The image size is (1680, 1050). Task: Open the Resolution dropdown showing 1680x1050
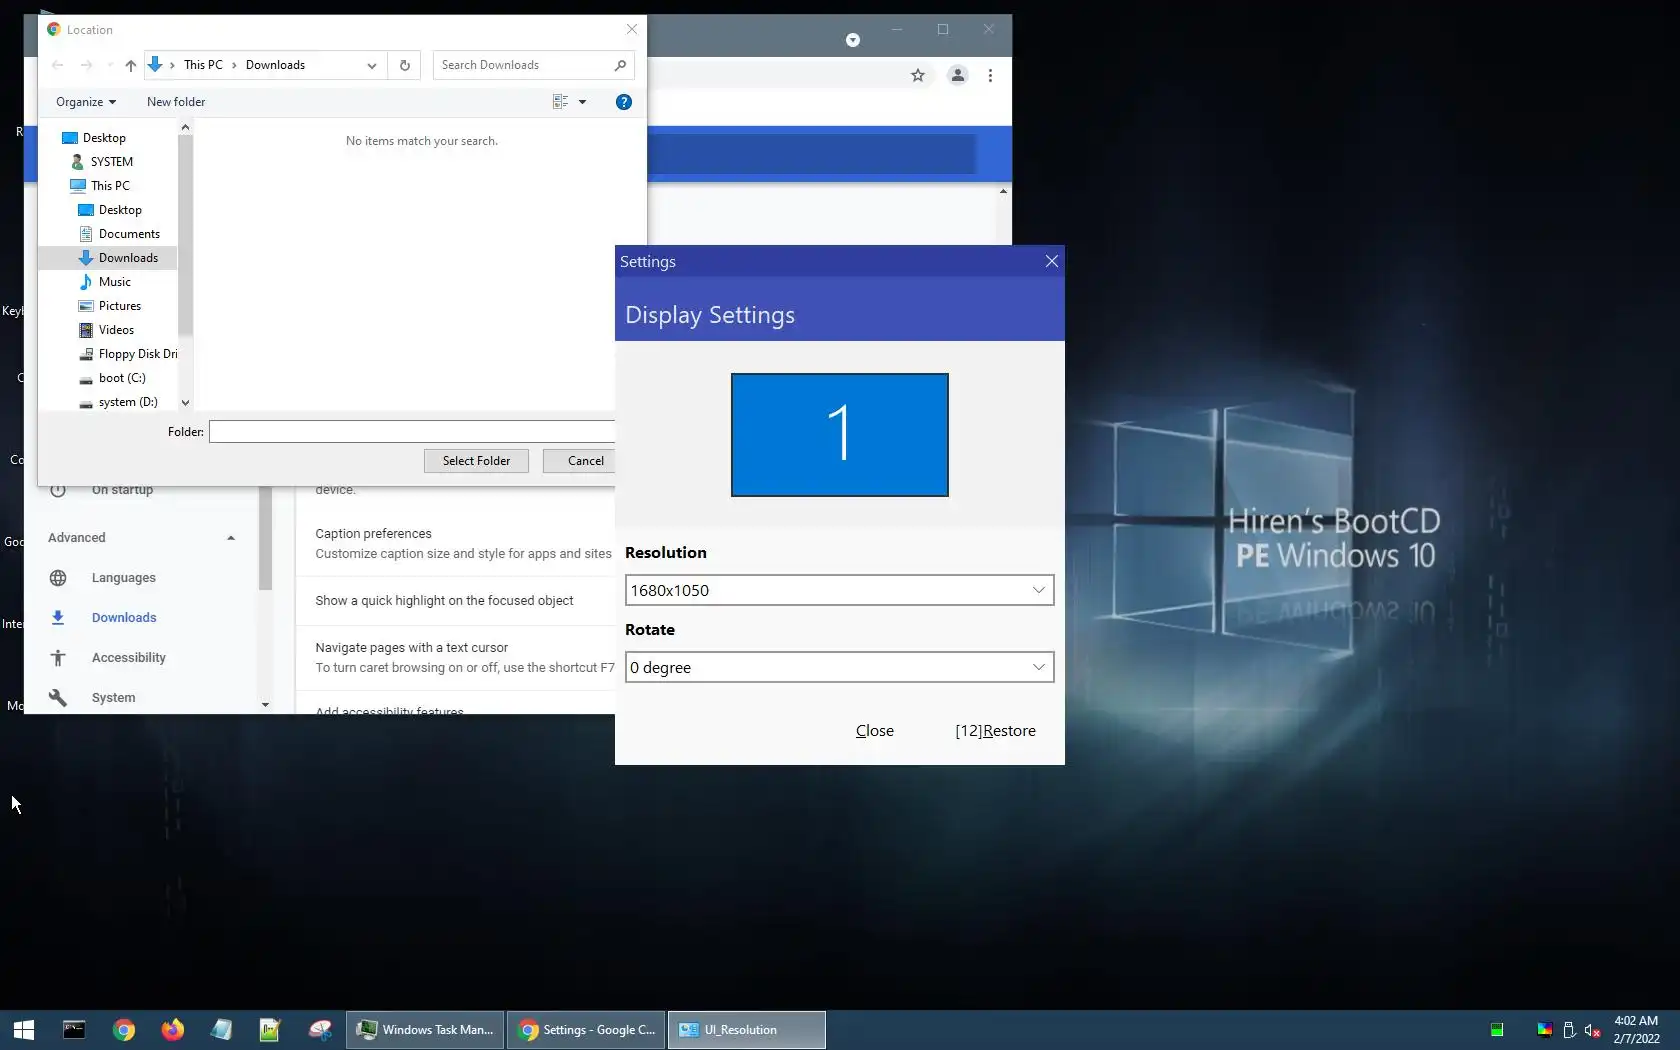click(x=839, y=590)
